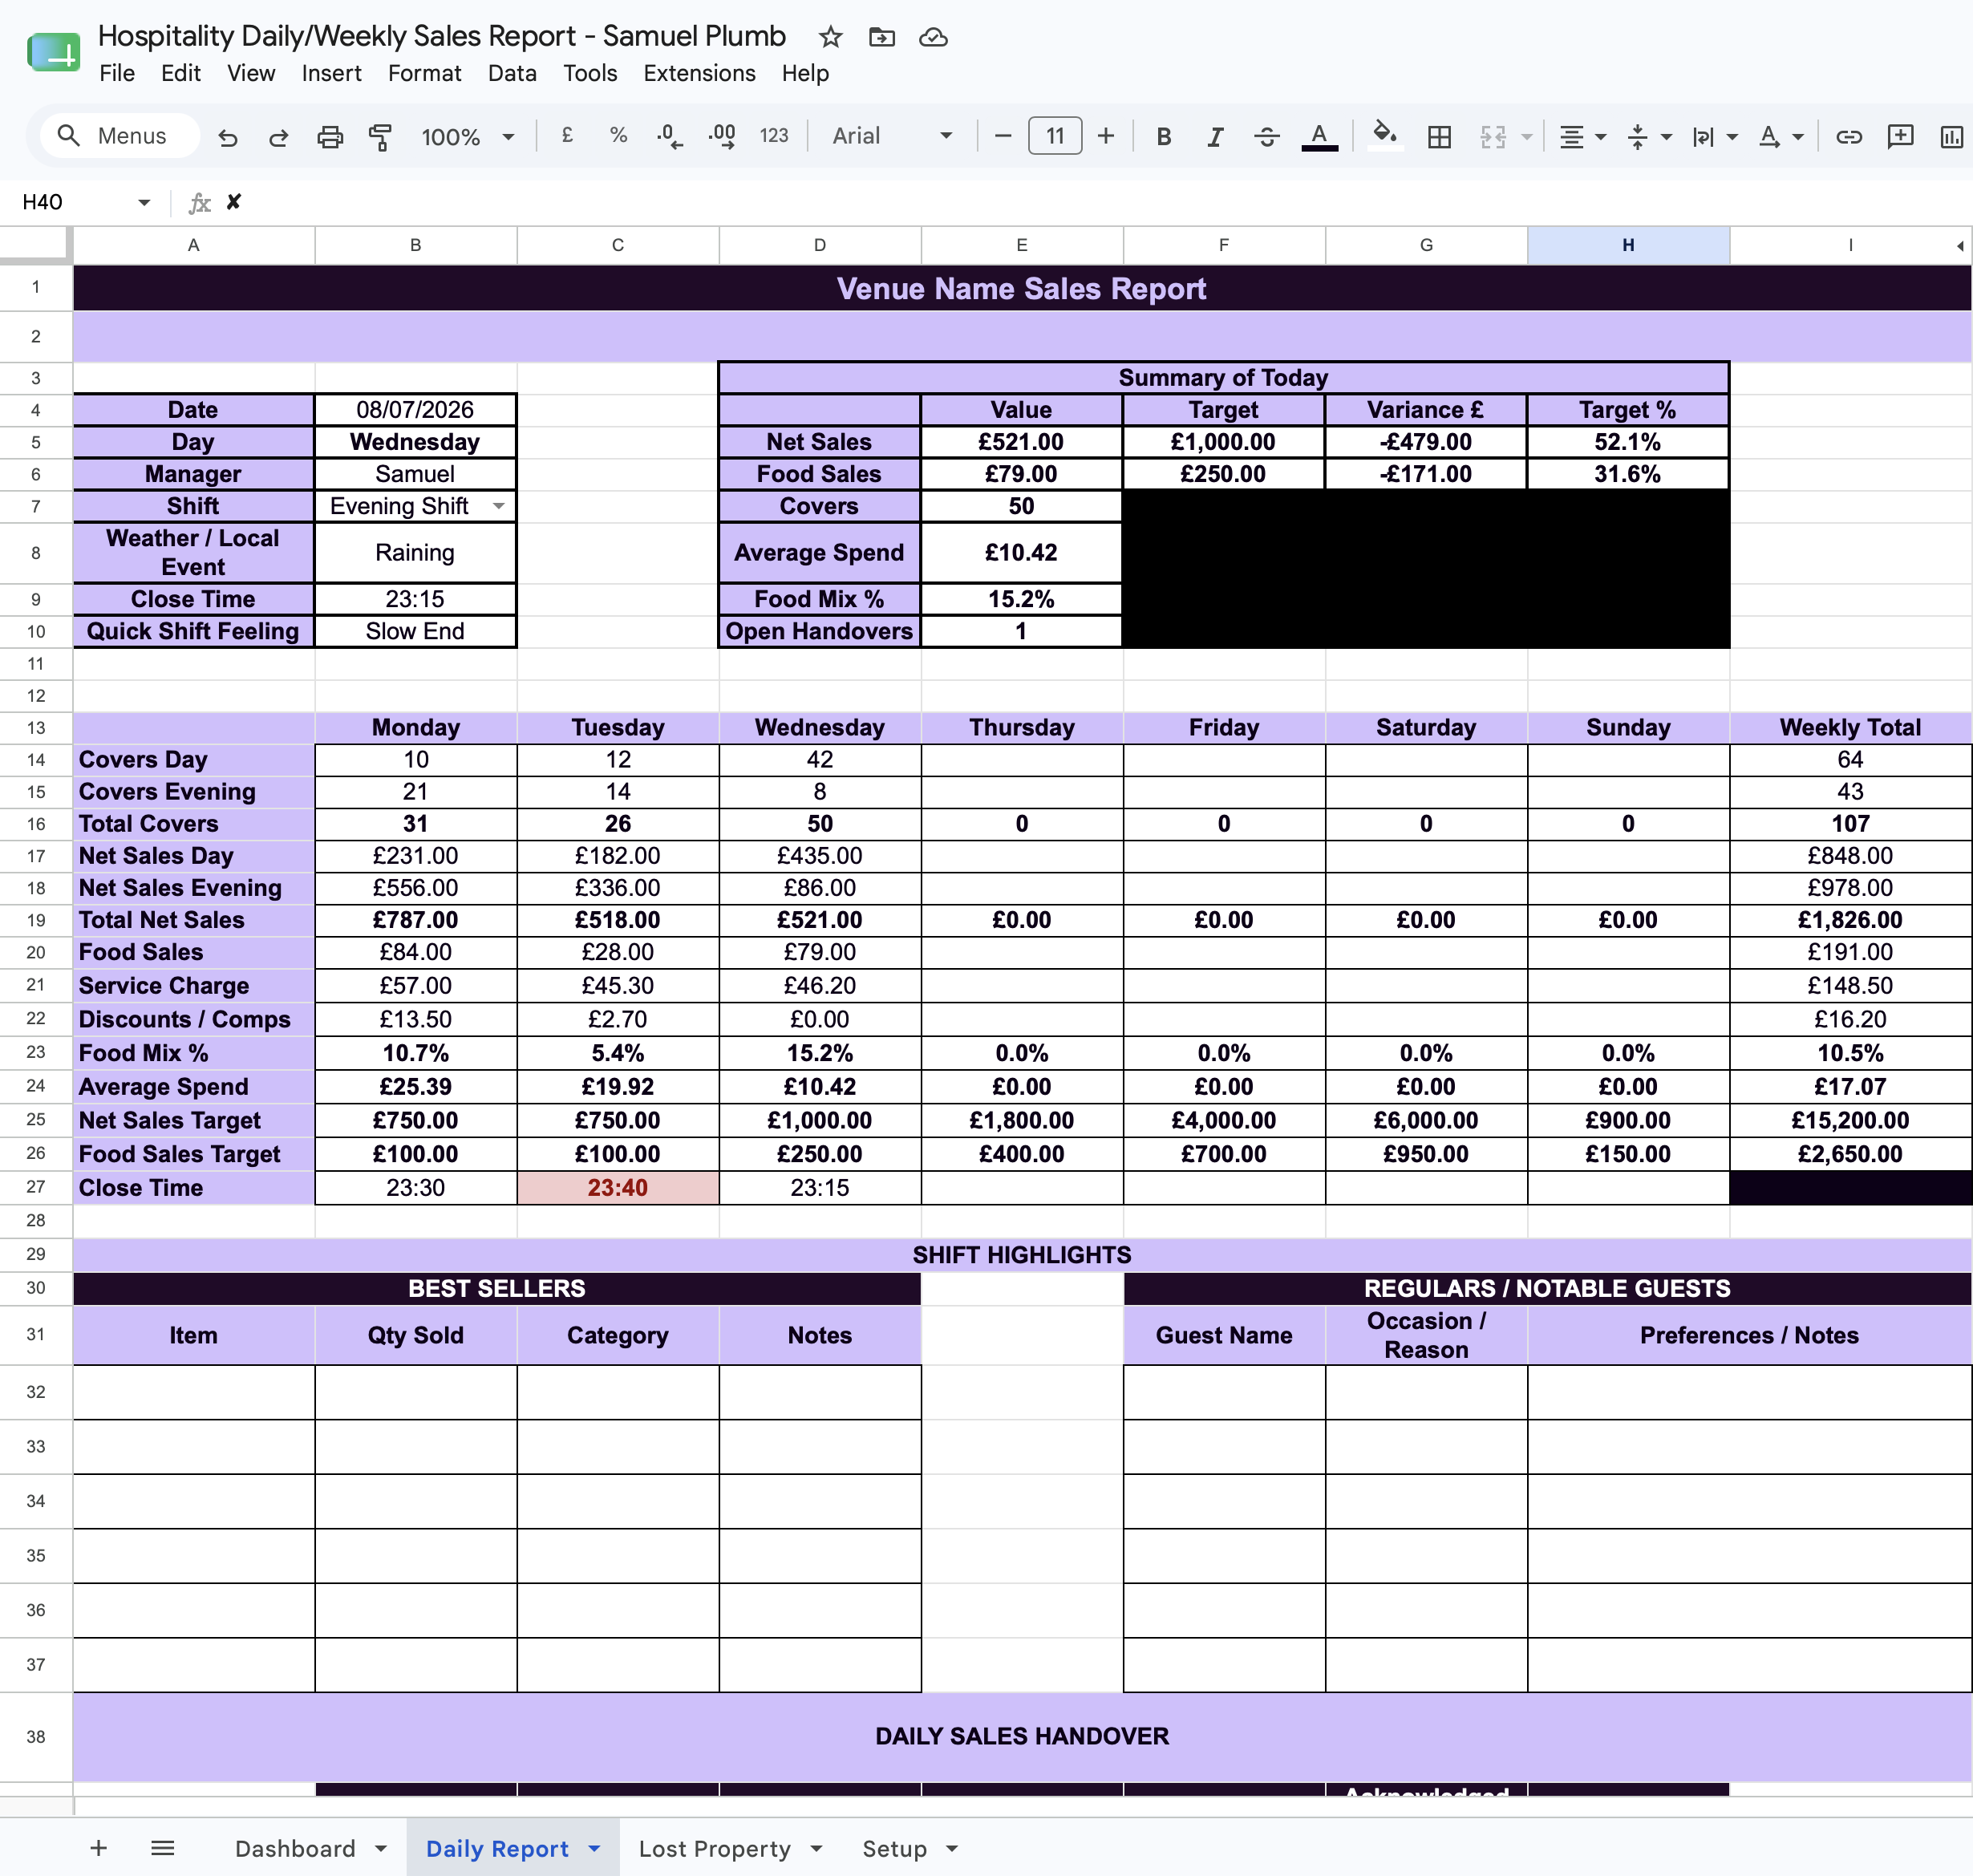Check the cloud document status icon
Viewport: 1973px width, 1876px height.
click(933, 37)
